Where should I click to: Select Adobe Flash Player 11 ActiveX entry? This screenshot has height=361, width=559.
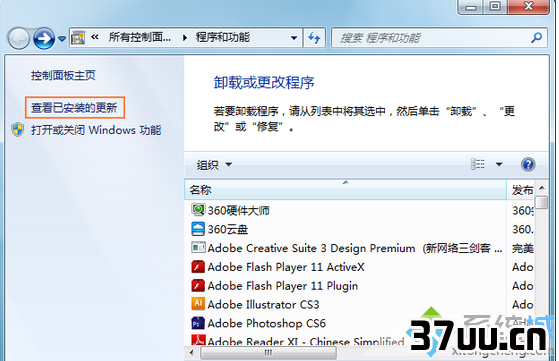pyautogui.click(x=286, y=267)
